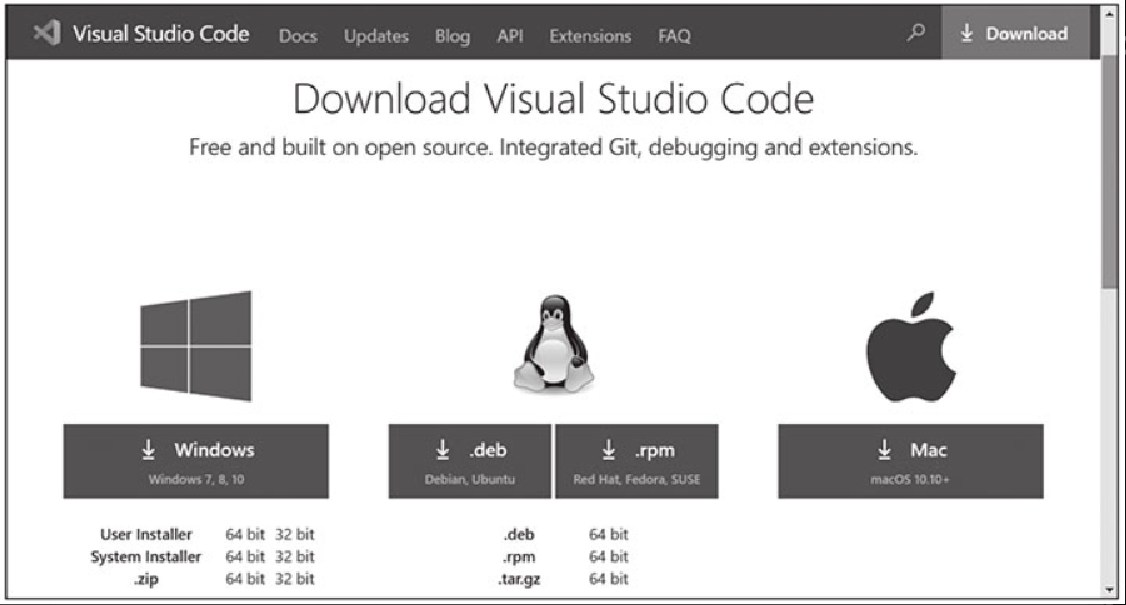Click the Windows ".zip" row label
Screen dimensions: 1126x605
click(x=146, y=579)
